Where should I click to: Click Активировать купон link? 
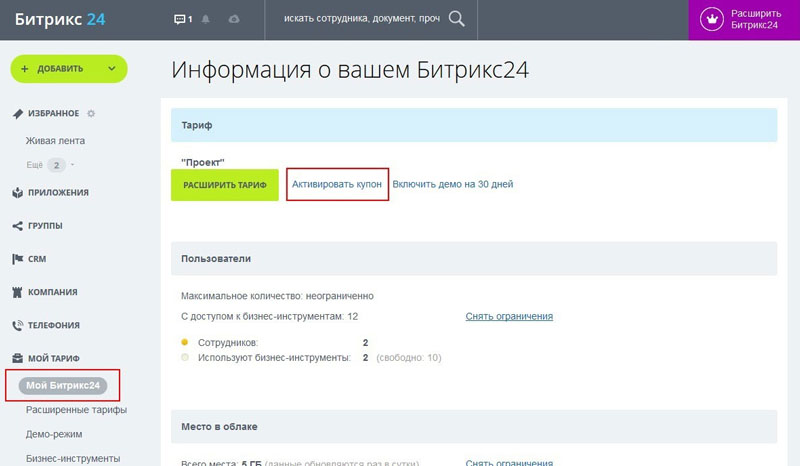[337, 184]
